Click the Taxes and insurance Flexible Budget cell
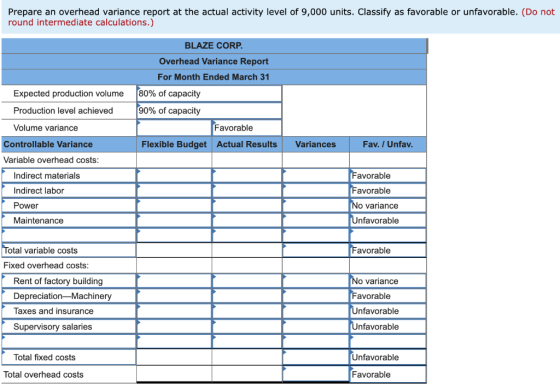The height and width of the screenshot is (388, 560). coord(174,311)
